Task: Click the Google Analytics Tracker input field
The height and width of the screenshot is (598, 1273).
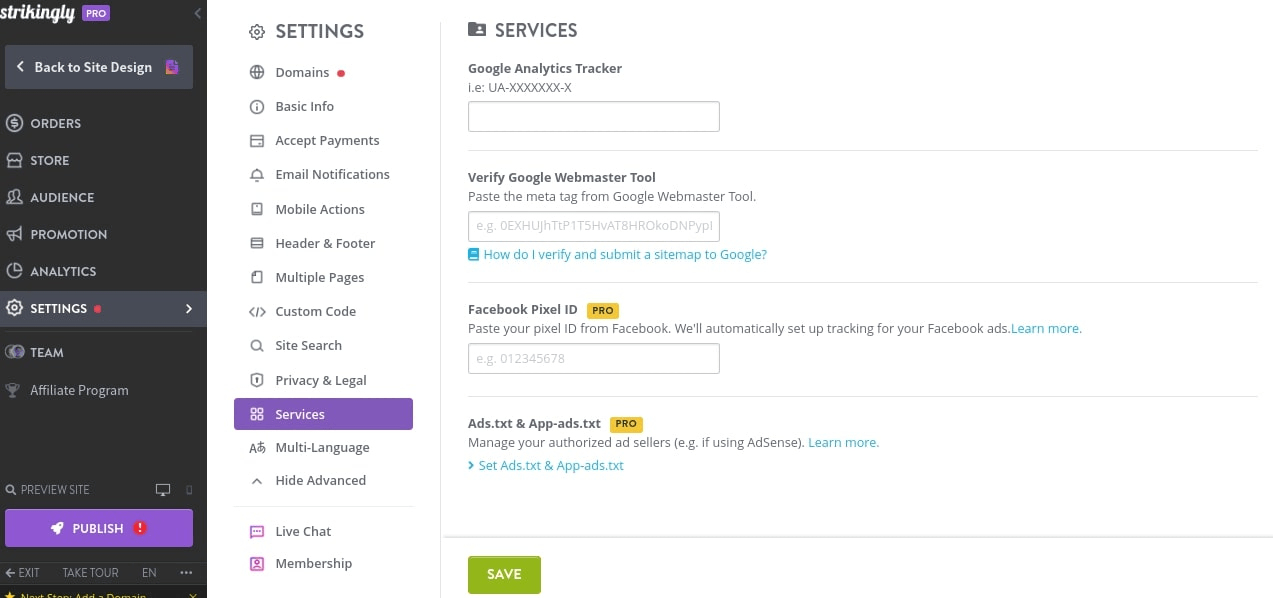Action: pos(593,116)
